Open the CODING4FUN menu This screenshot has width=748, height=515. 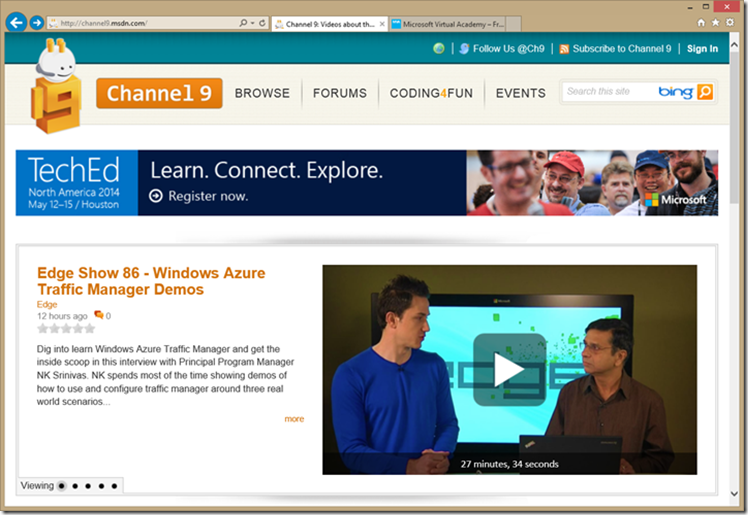(x=431, y=93)
